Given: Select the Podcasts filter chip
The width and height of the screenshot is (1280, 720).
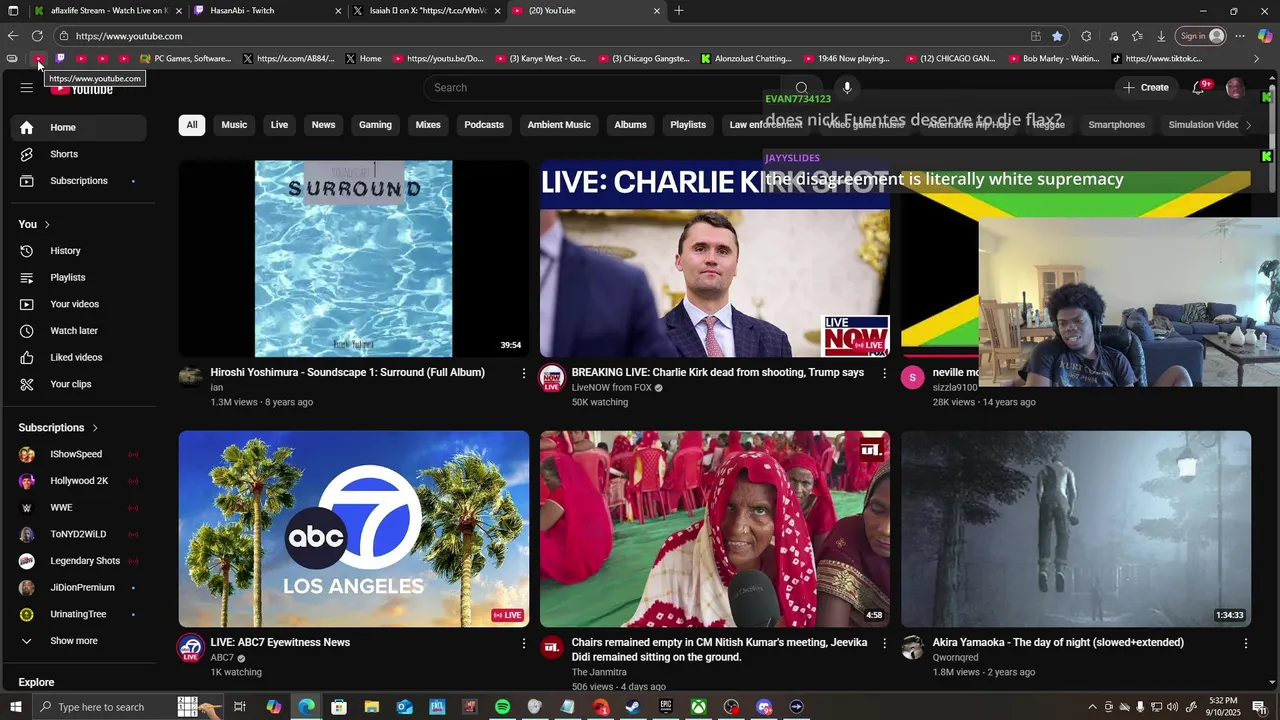Looking at the screenshot, I should (484, 125).
